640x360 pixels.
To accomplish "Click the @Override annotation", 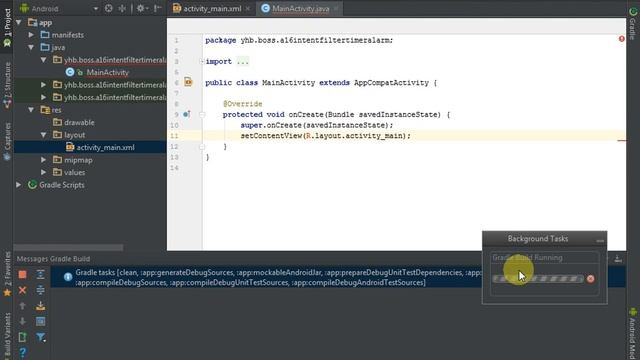I will coord(242,104).
